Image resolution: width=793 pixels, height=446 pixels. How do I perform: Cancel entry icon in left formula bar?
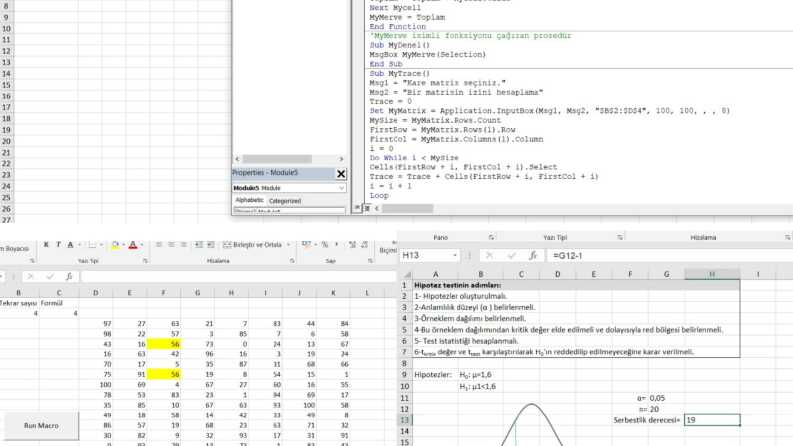click(x=30, y=277)
